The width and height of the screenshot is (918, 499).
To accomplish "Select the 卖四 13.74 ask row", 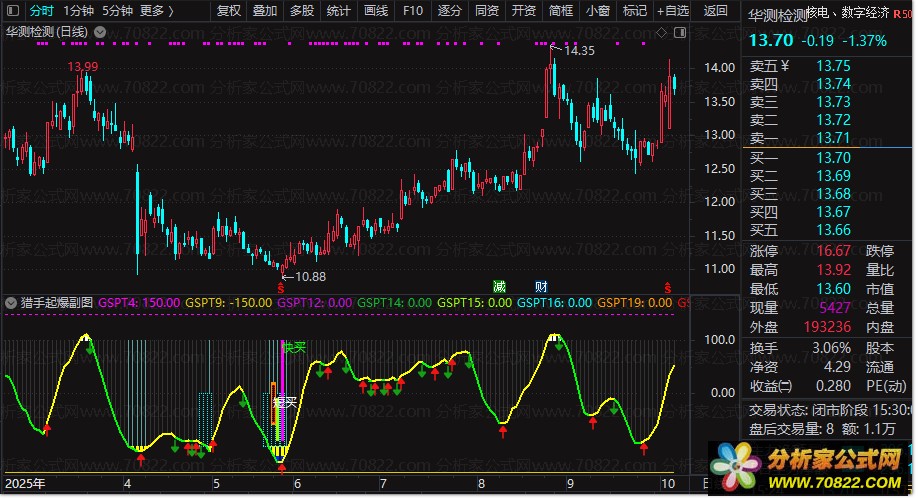I will 827,84.
